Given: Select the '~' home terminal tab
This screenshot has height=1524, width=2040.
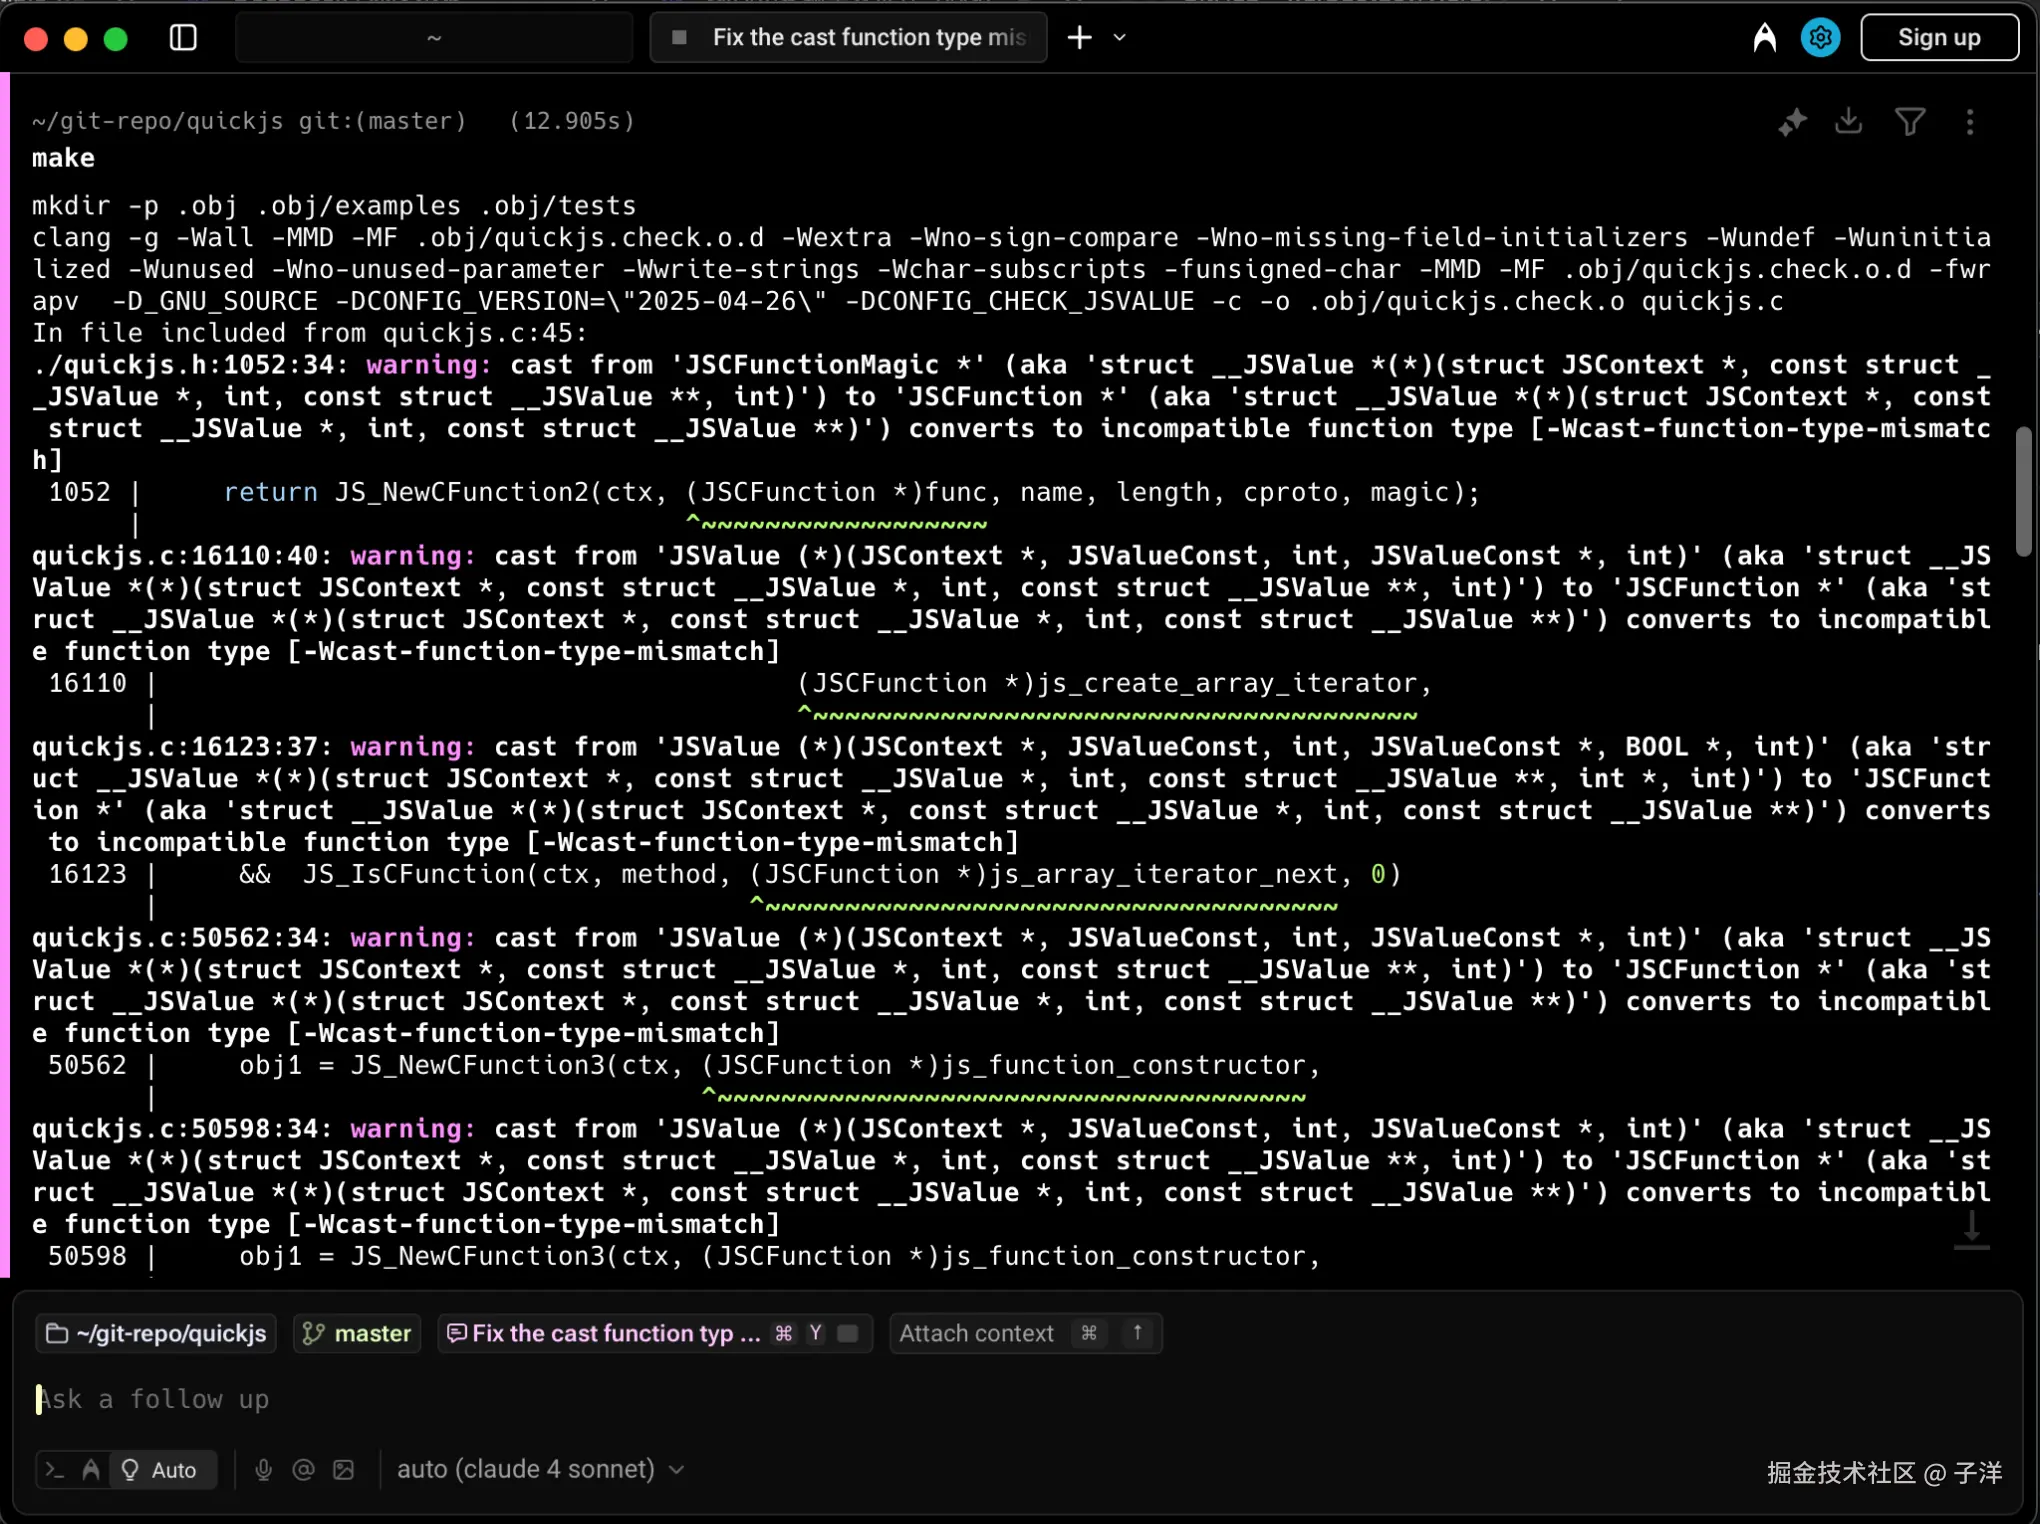Looking at the screenshot, I should pos(433,38).
